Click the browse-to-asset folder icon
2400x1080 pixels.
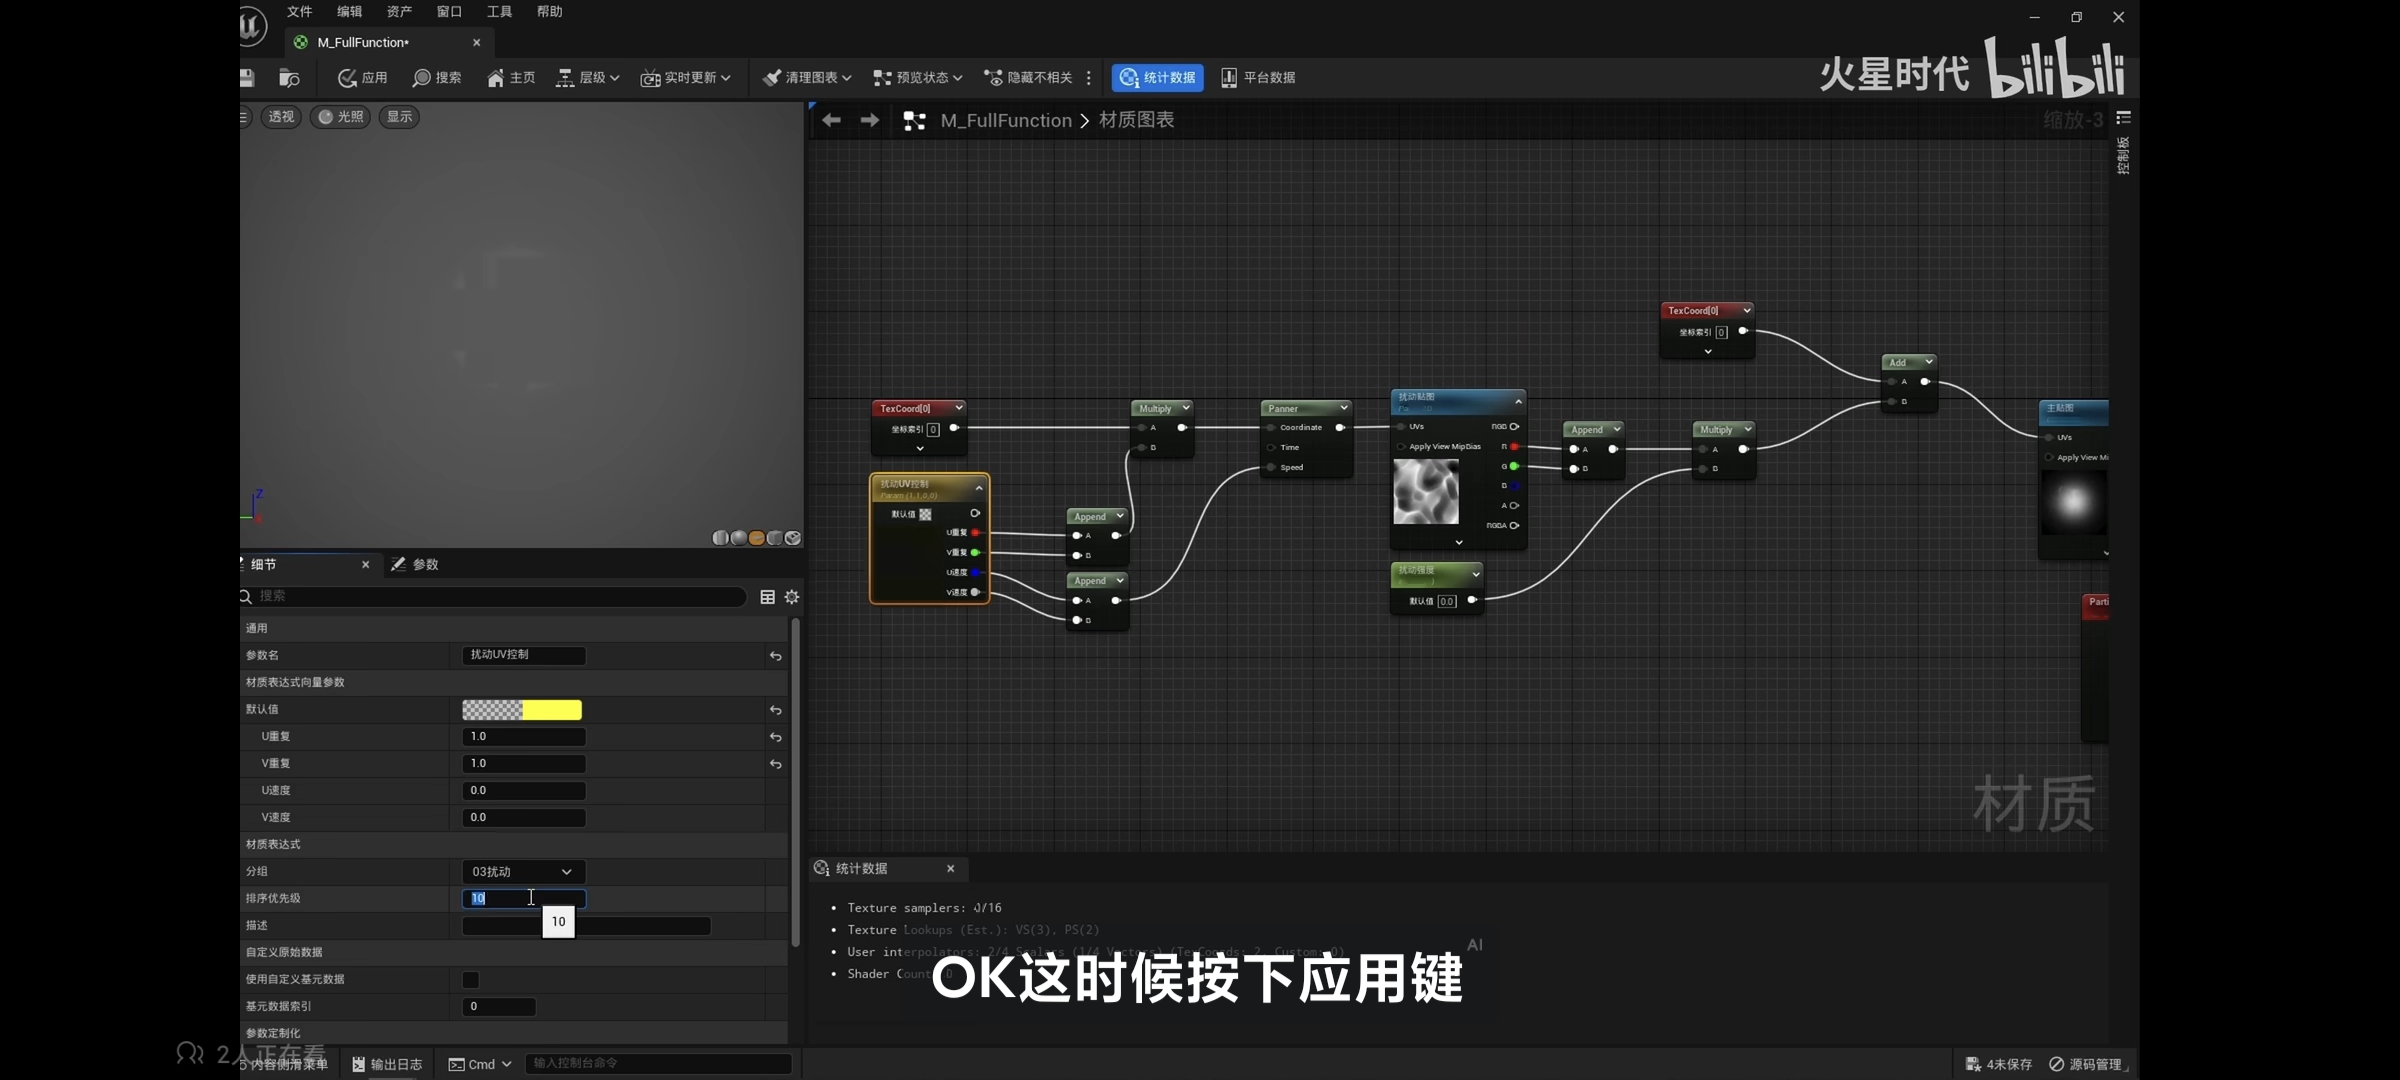[x=289, y=78]
